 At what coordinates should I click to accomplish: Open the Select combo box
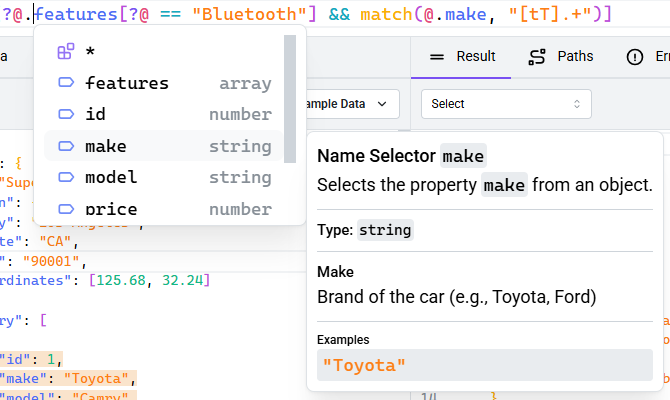pyautogui.click(x=506, y=104)
